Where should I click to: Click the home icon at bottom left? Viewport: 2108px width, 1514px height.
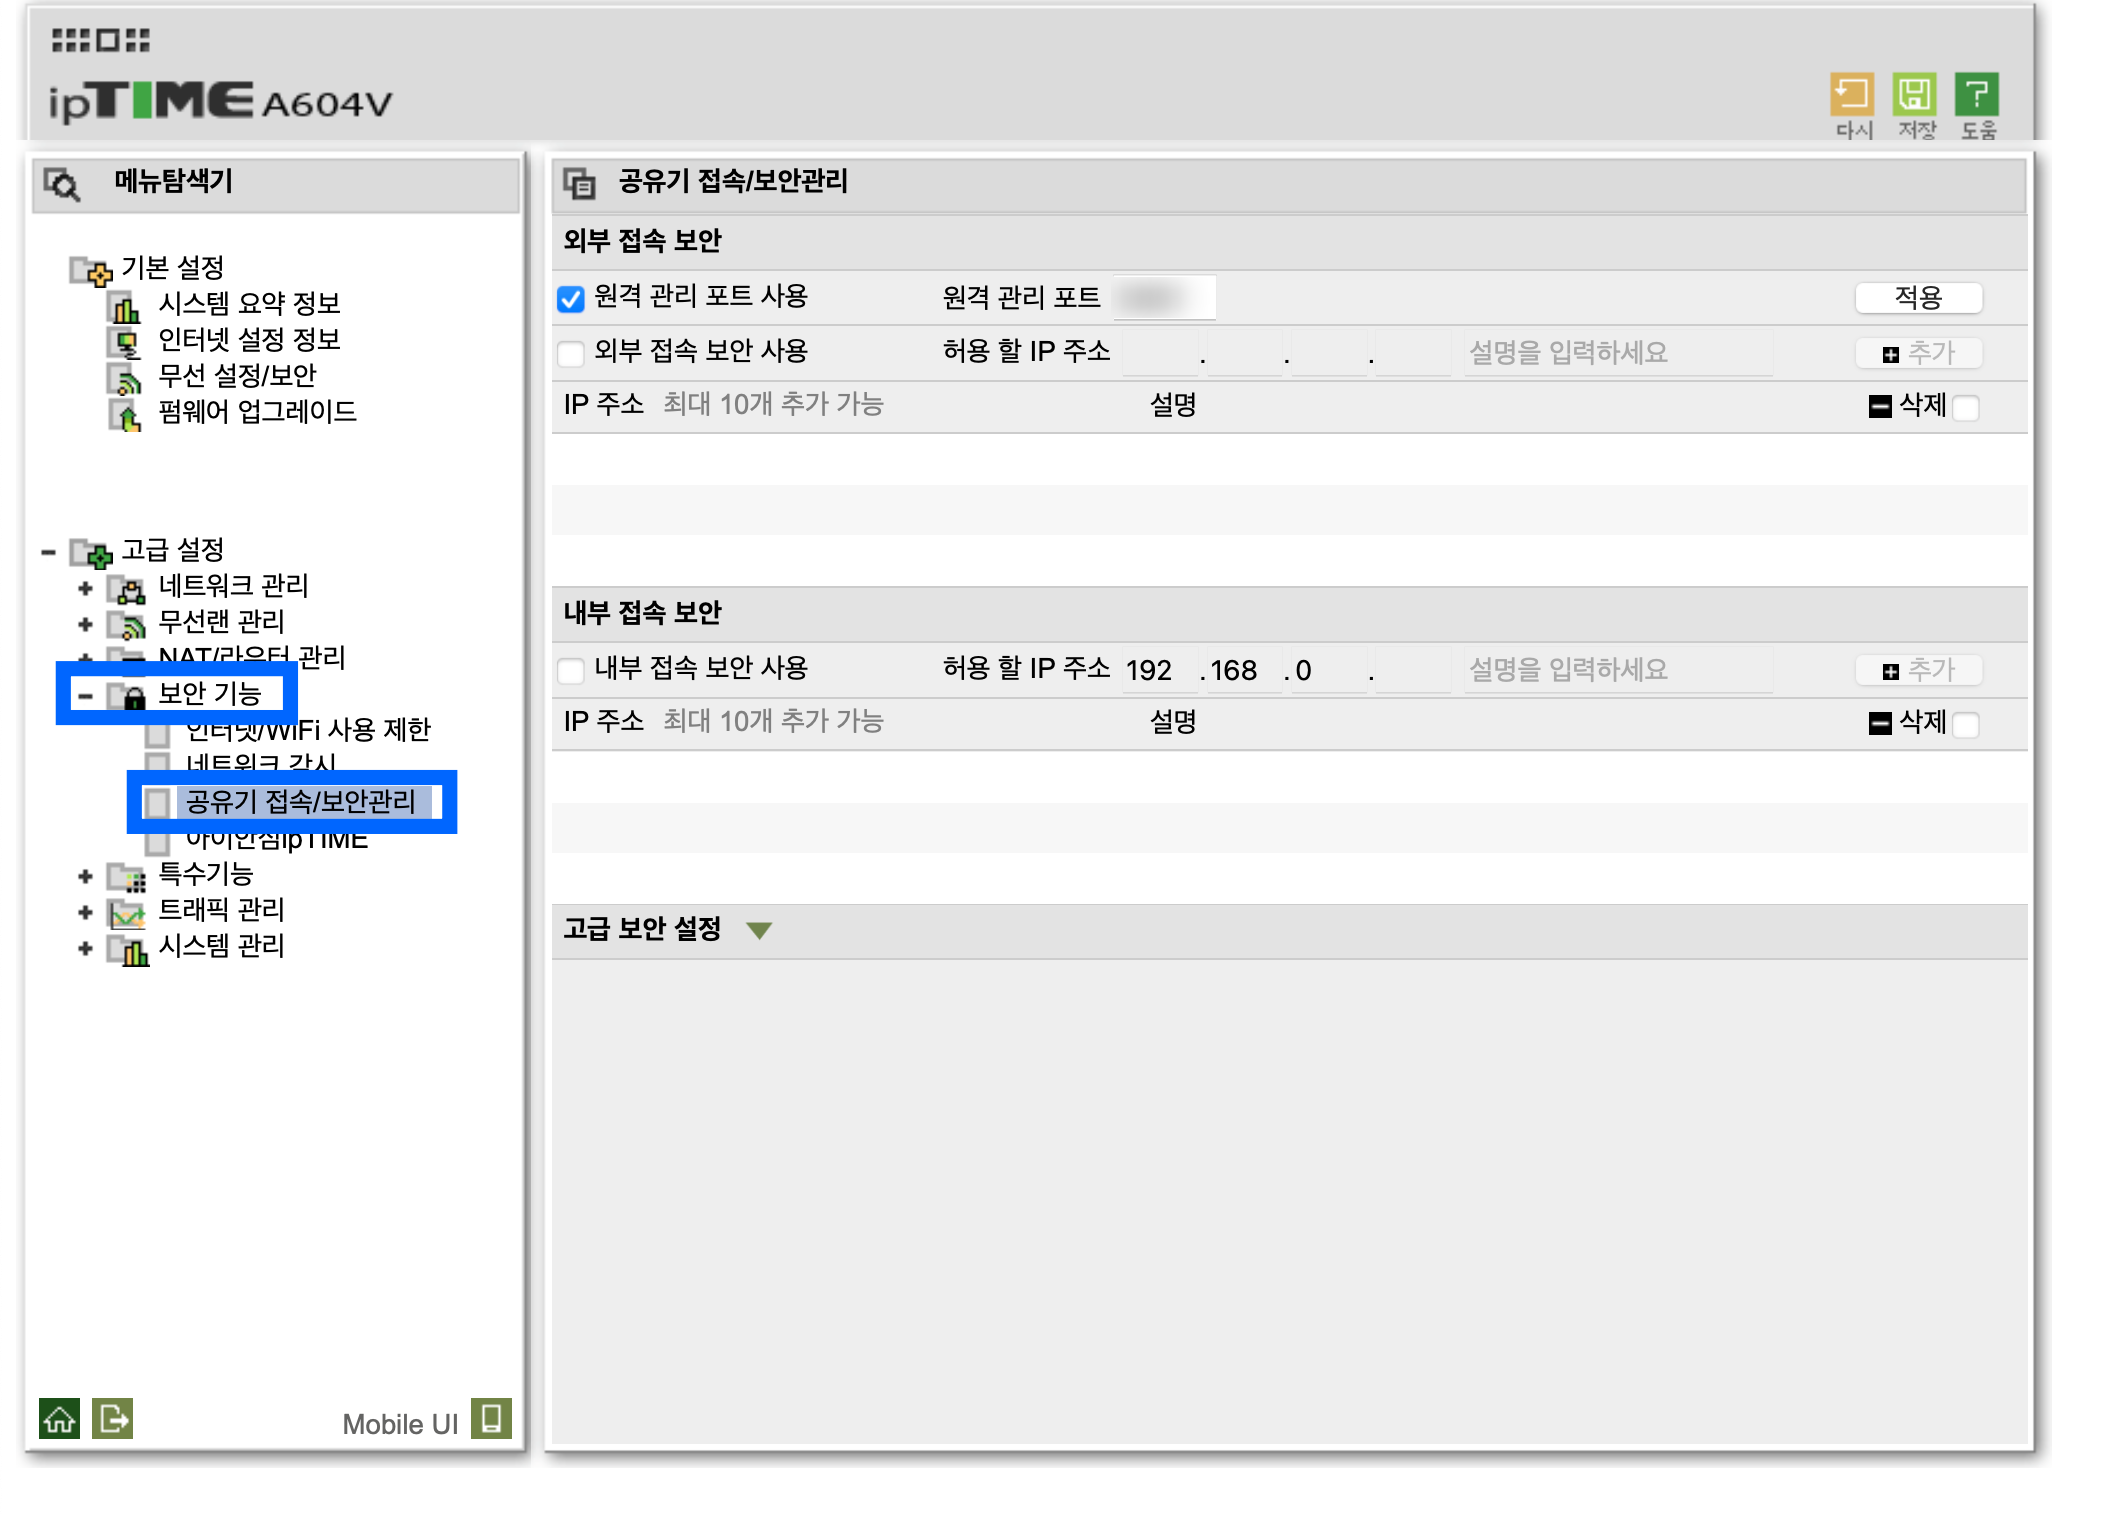click(59, 1418)
